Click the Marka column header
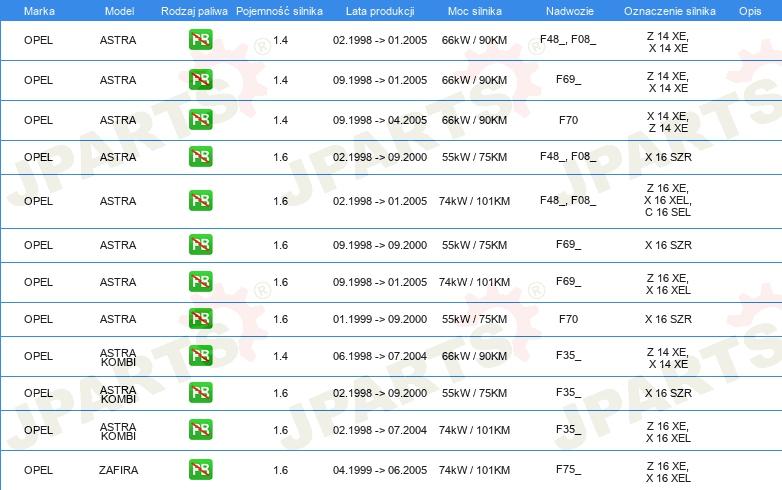The image size is (782, 490). 39,11
